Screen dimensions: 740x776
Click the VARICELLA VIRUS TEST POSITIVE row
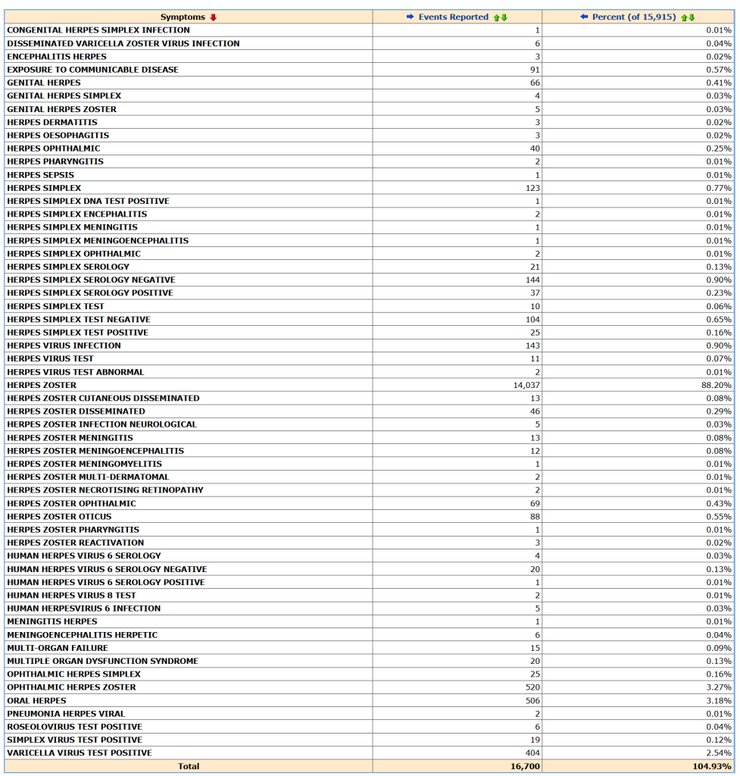coord(369,753)
